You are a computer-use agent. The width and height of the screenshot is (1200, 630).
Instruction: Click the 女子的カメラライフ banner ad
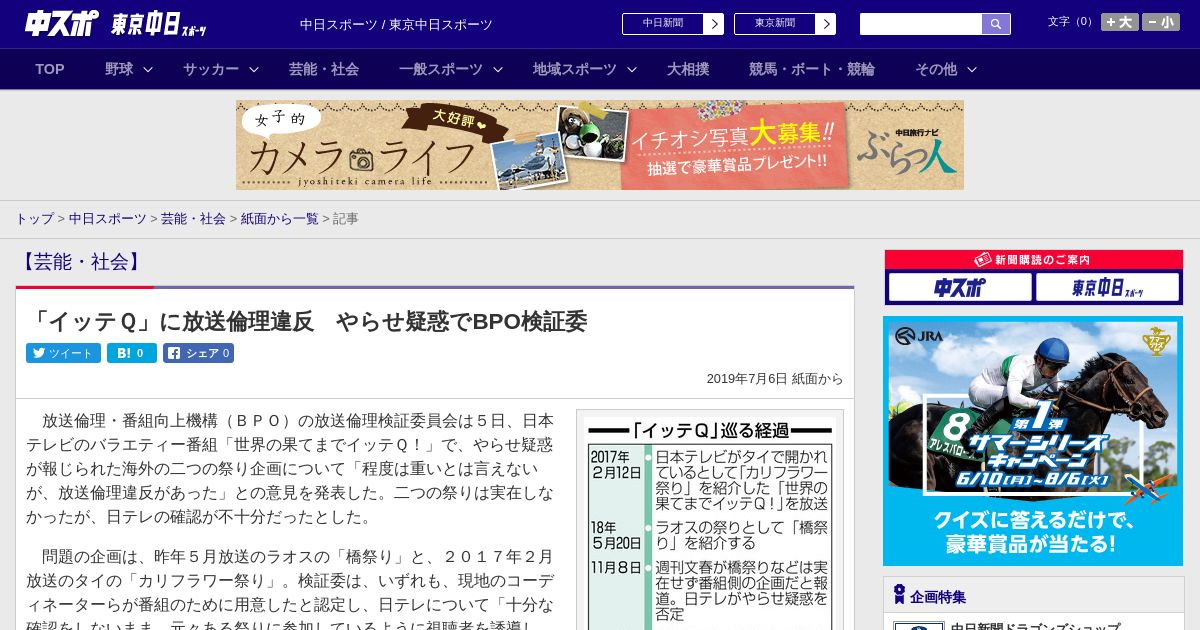click(600, 145)
